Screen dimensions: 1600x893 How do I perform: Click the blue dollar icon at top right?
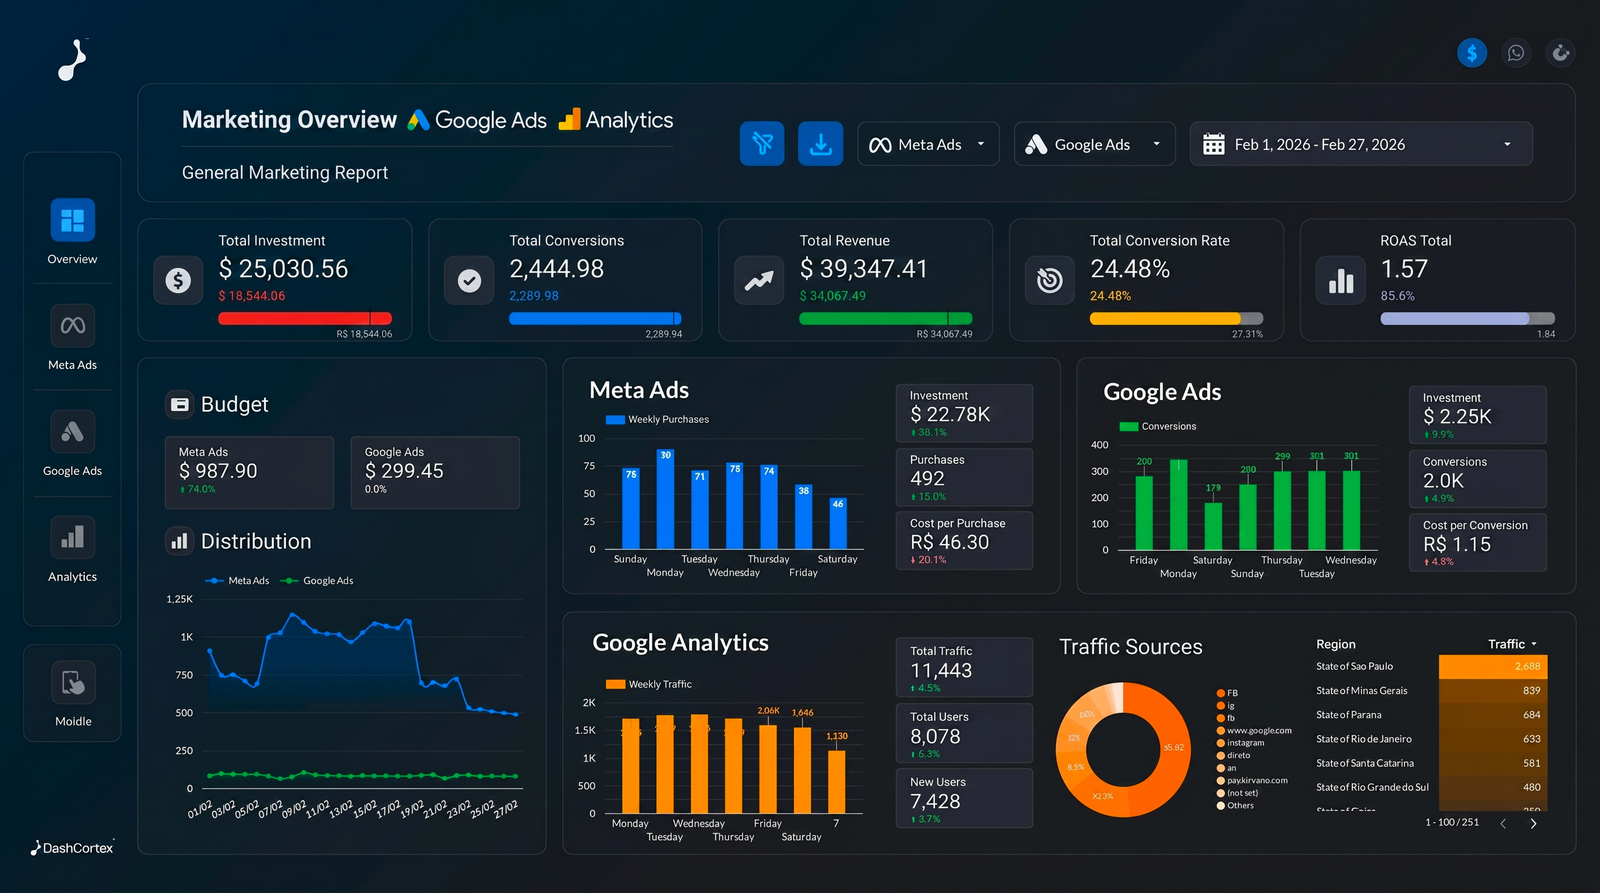click(1472, 53)
